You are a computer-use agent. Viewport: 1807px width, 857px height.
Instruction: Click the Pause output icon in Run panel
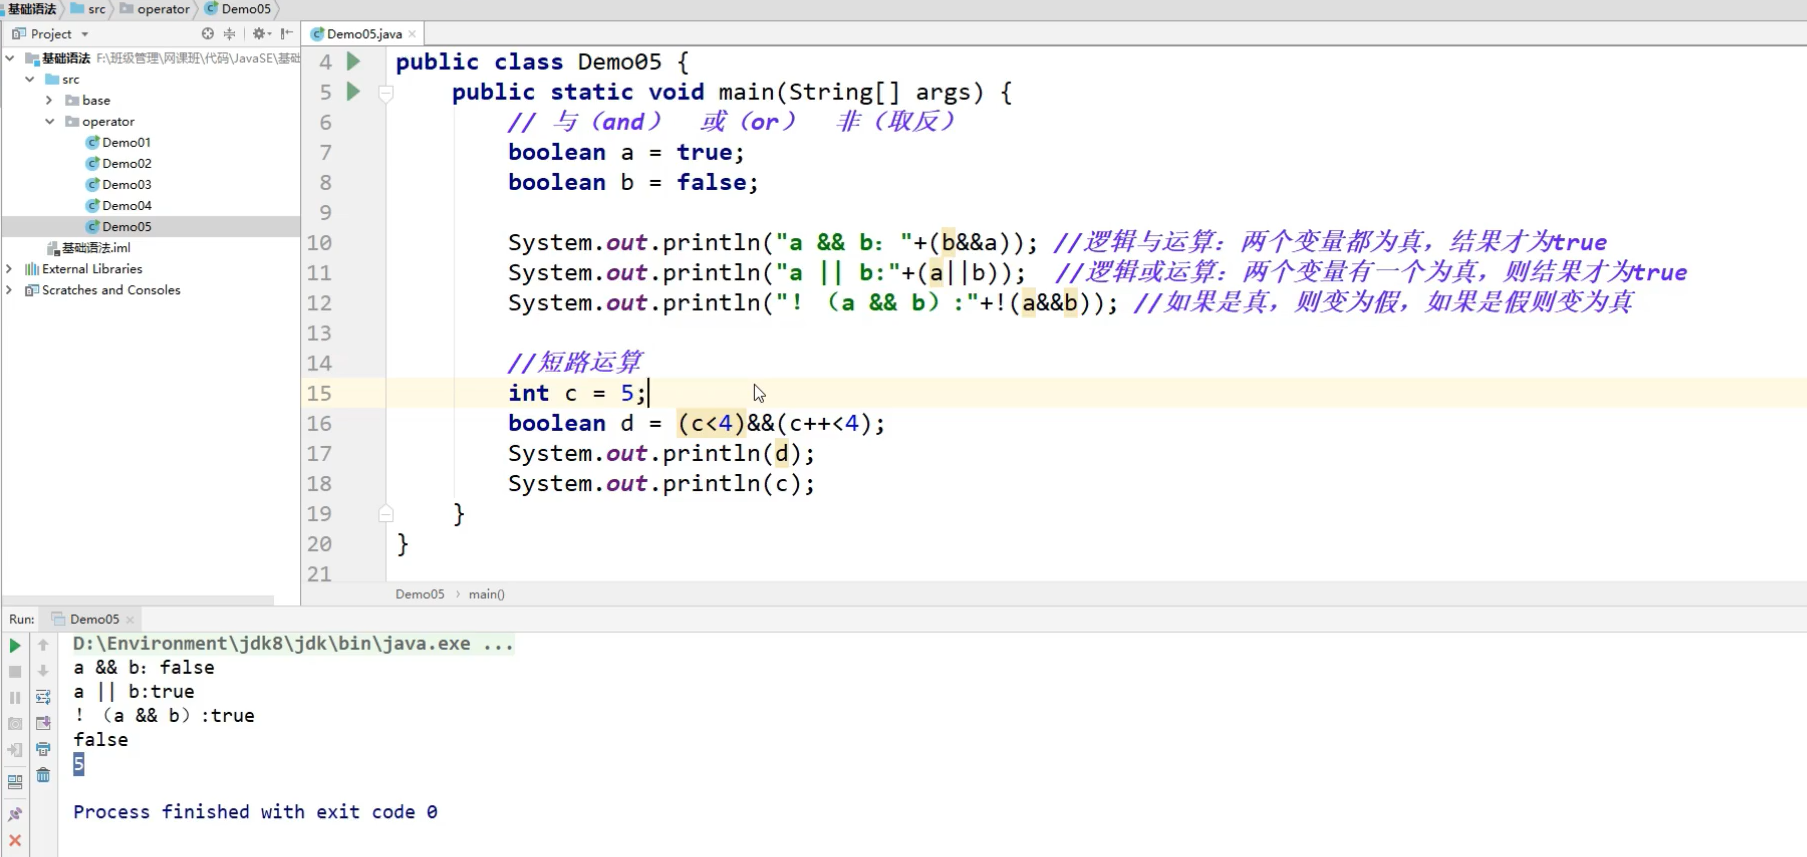(15, 697)
